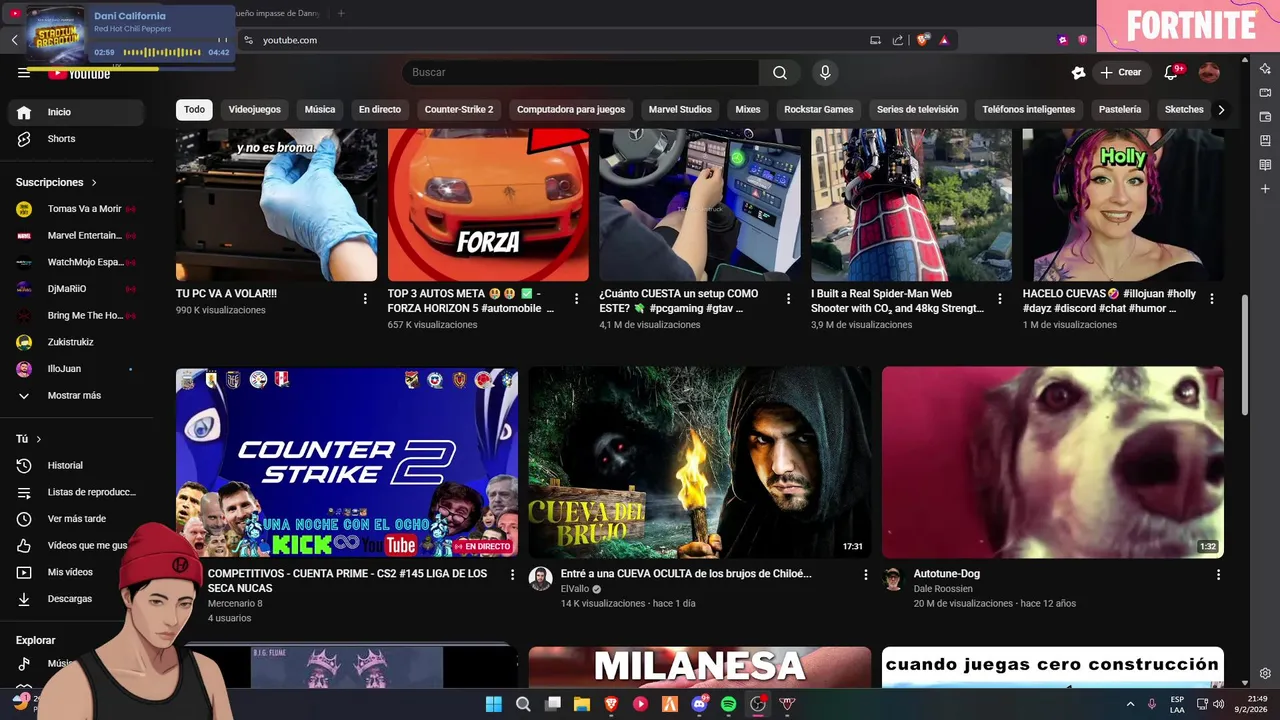Open Ver más tarde clock entry
Image resolution: width=1280 pixels, height=720 pixels.
pos(78,519)
